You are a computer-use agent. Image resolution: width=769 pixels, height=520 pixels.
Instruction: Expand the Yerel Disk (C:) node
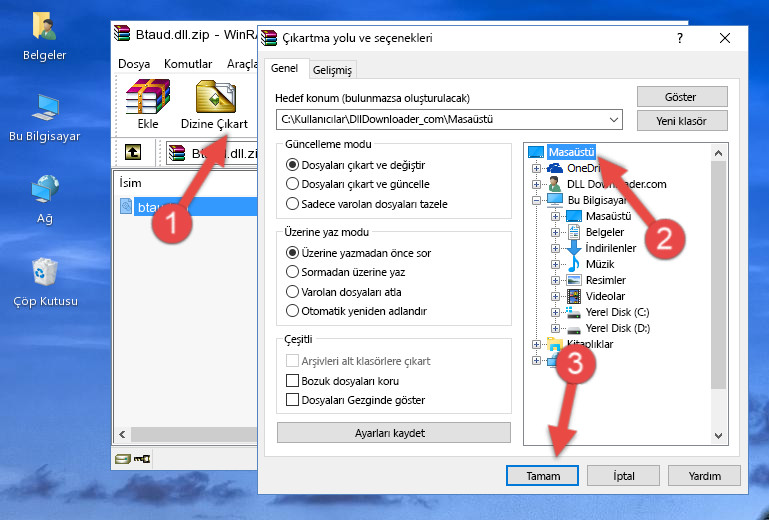[555, 312]
